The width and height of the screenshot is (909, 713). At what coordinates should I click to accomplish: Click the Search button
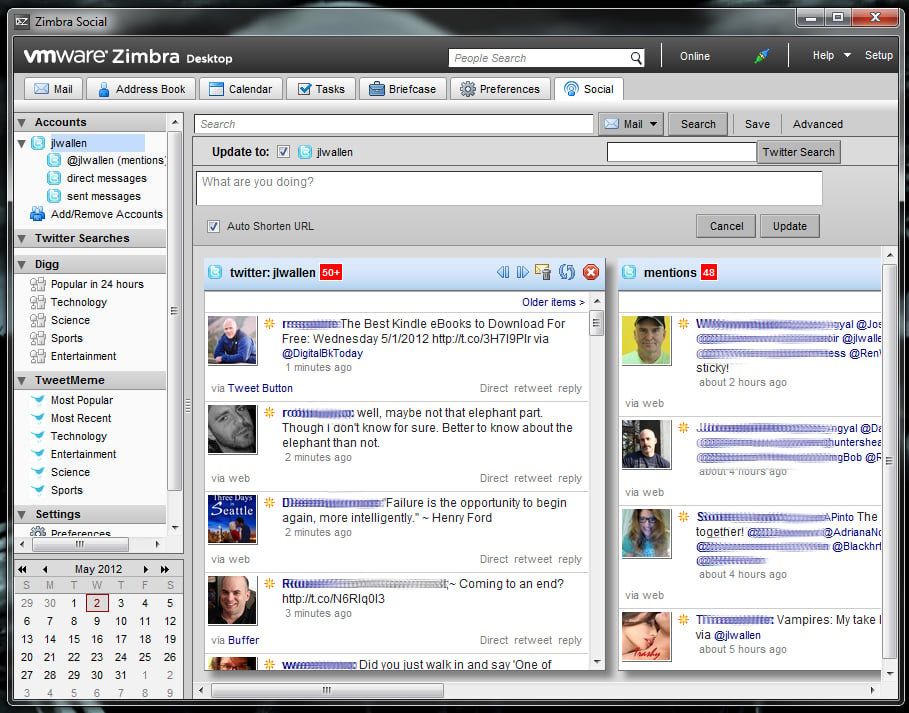tap(698, 124)
